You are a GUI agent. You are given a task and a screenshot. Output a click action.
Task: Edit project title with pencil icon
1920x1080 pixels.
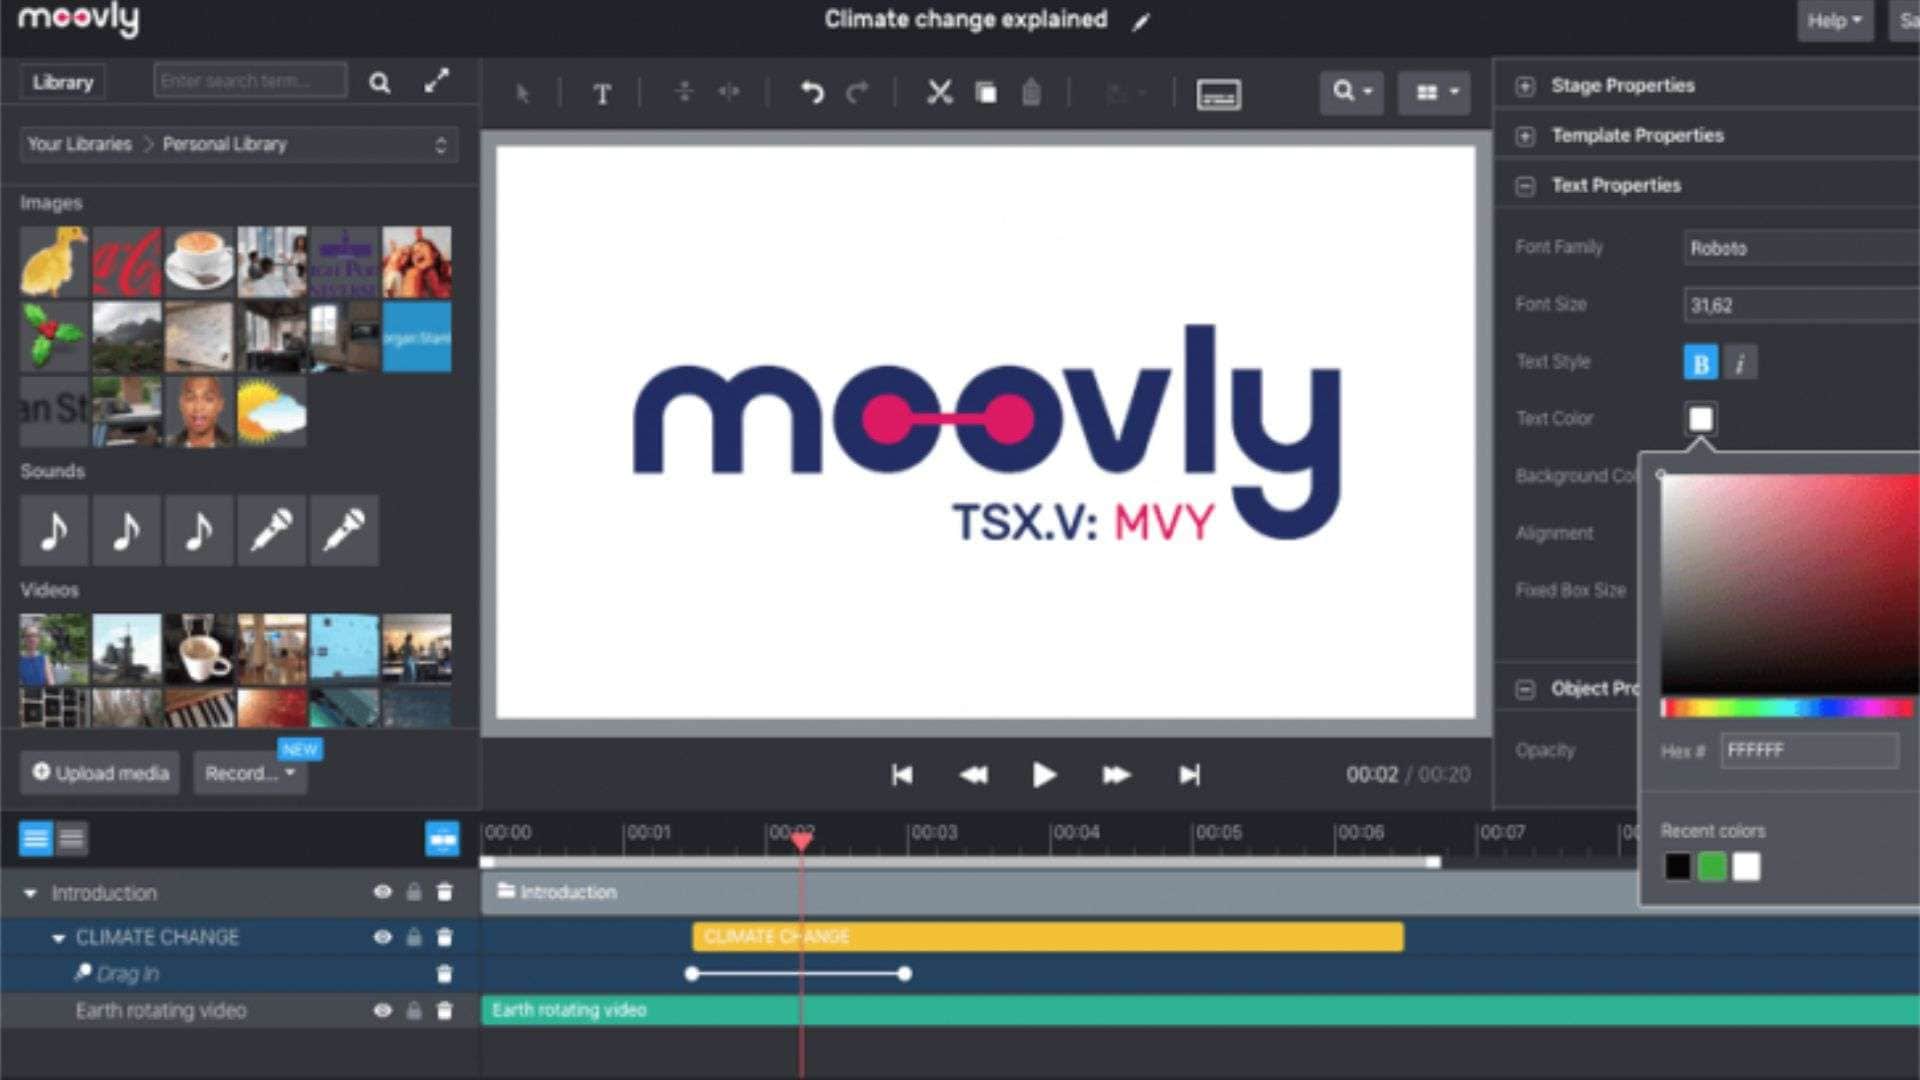(x=1141, y=22)
